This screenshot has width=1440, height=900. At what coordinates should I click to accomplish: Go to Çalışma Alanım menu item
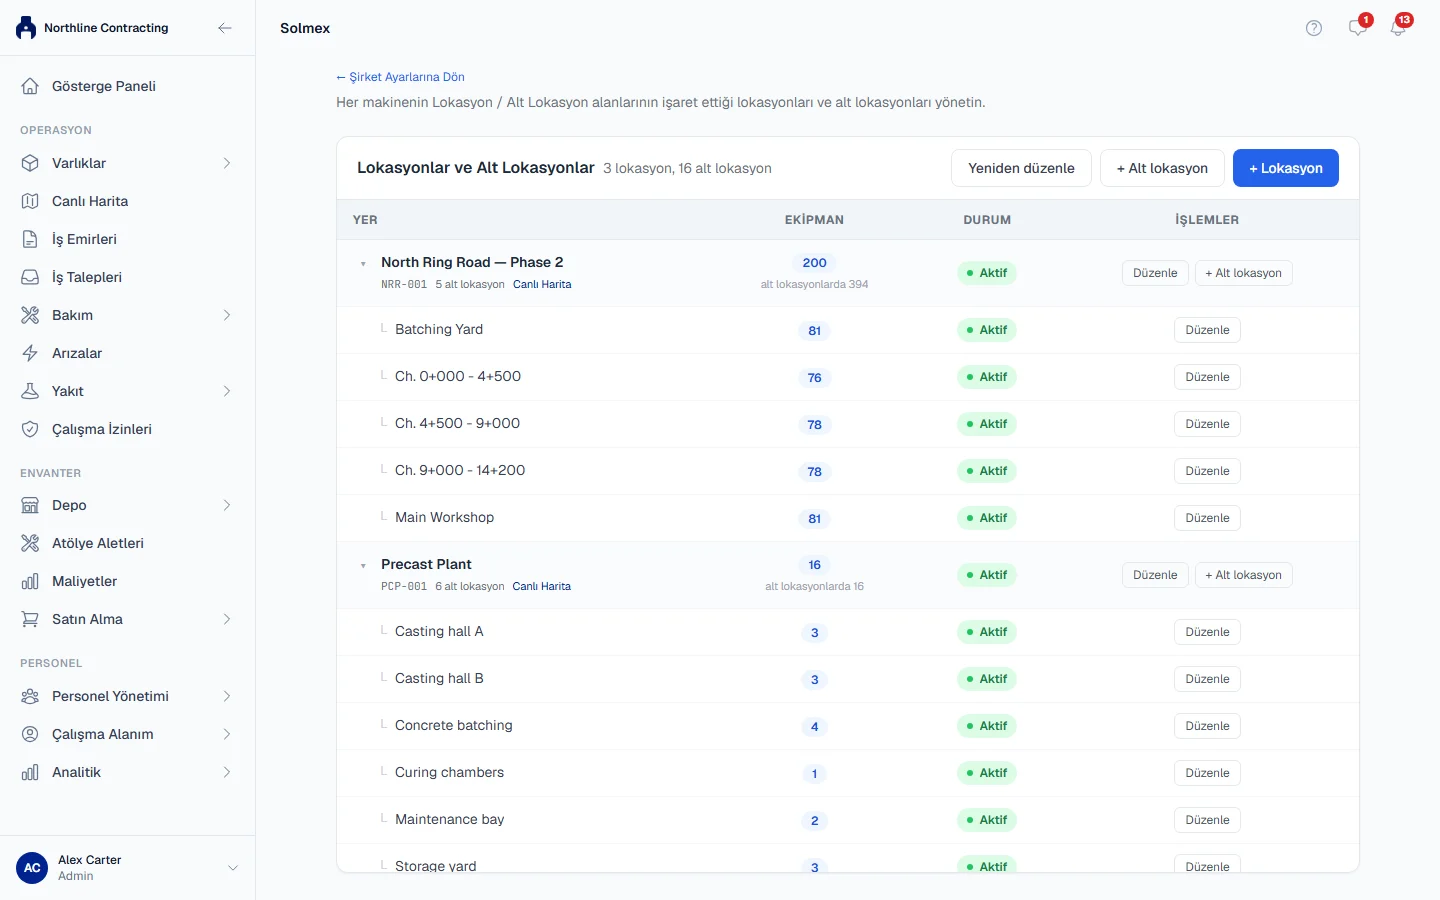point(127,734)
